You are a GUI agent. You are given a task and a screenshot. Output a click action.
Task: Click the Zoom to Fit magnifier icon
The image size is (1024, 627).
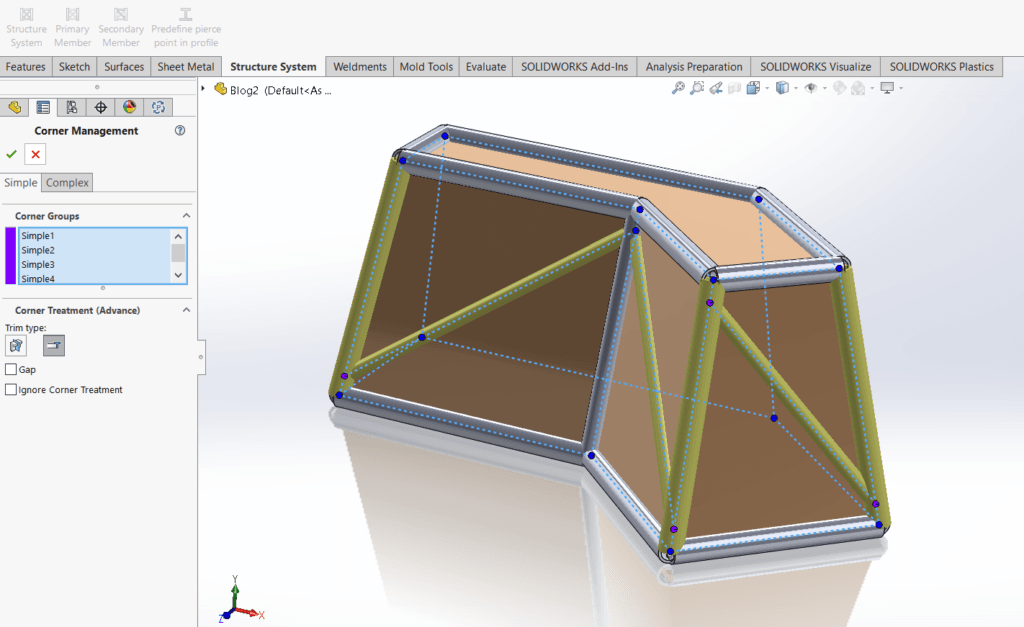678,88
